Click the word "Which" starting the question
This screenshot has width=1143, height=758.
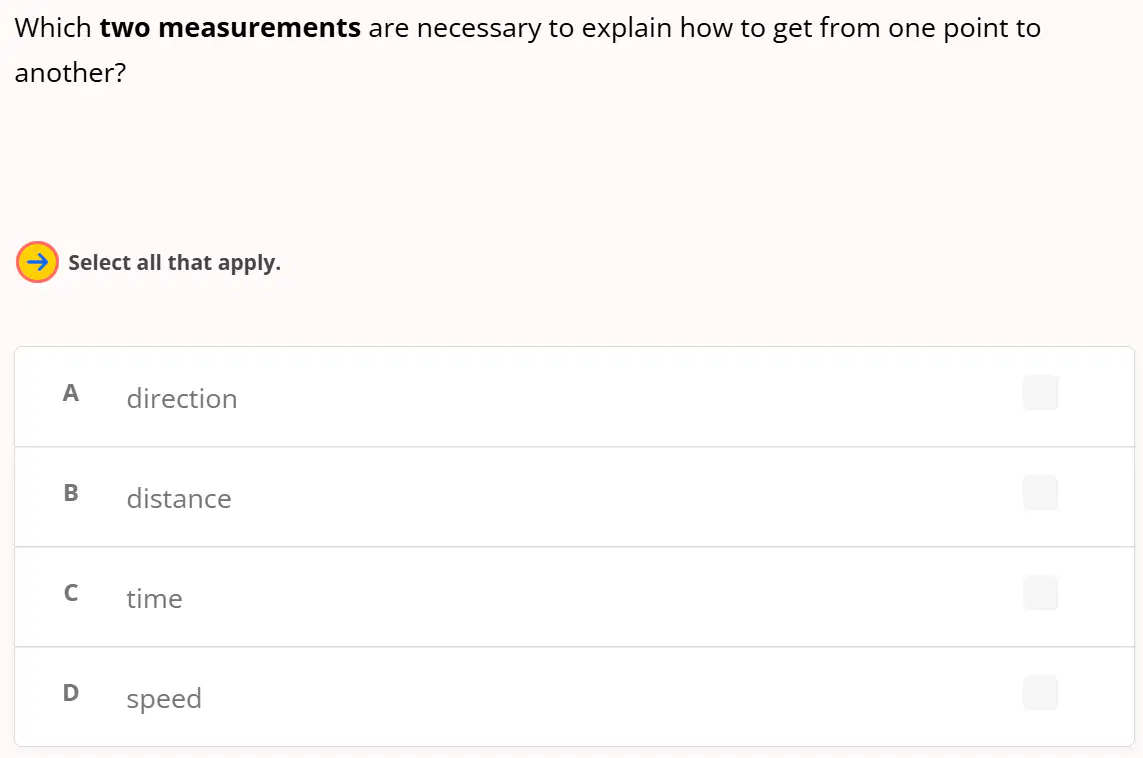click(53, 28)
